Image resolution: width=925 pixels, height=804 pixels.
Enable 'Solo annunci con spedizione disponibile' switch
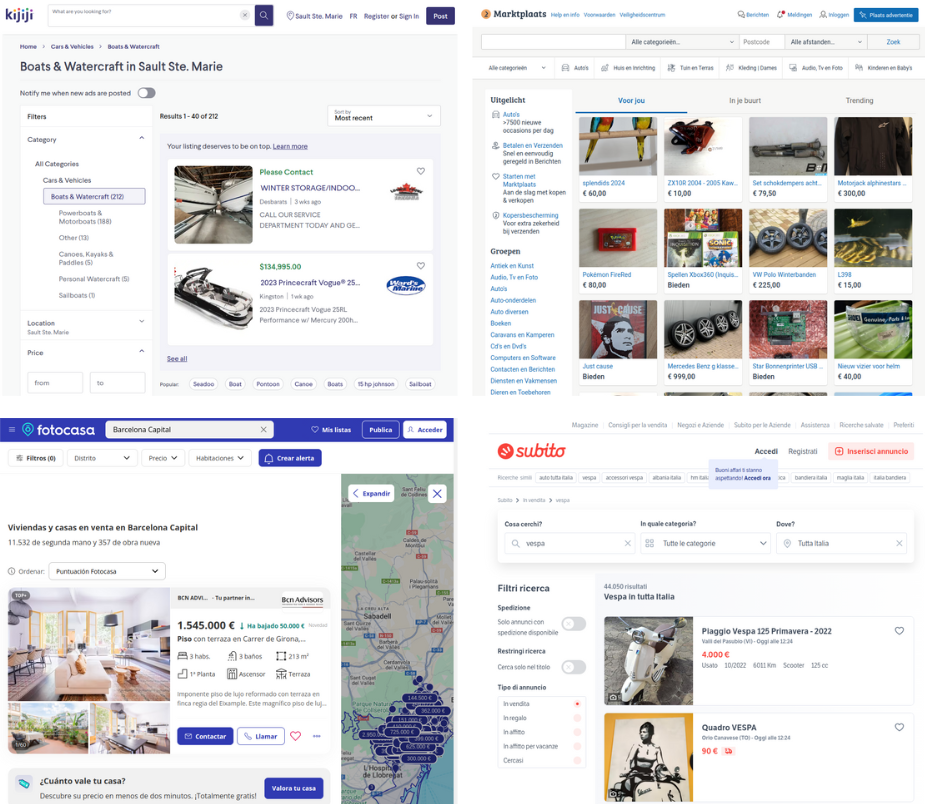[573, 623]
